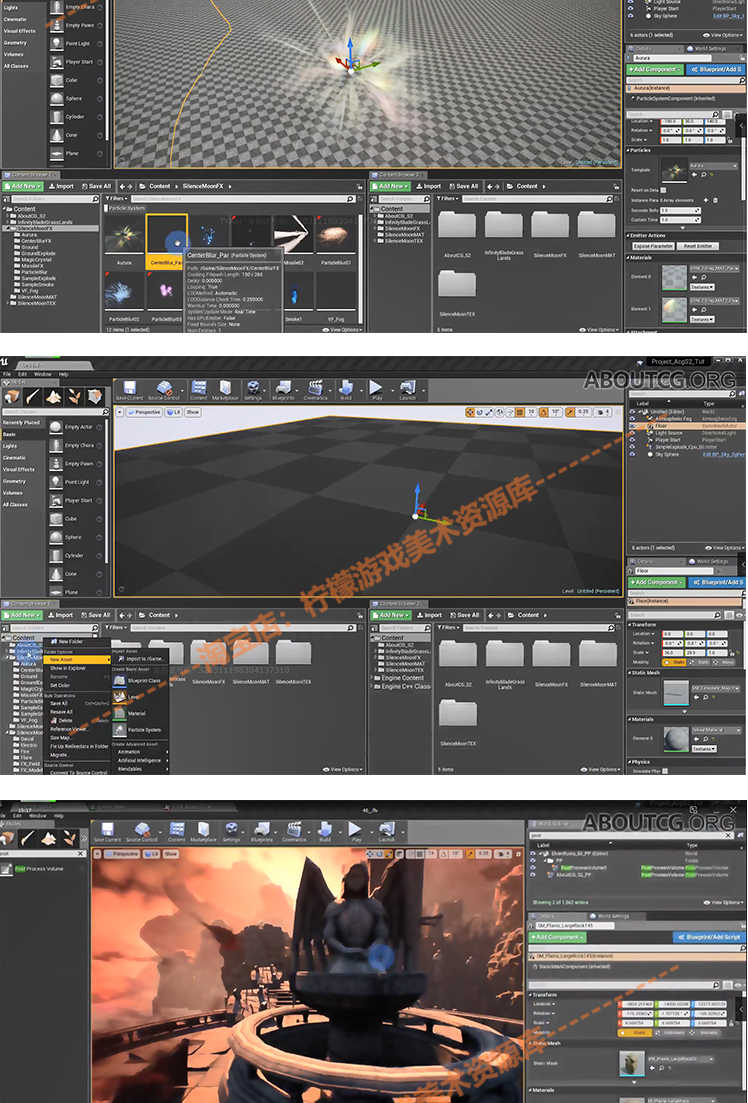The height and width of the screenshot is (1103, 748).
Task: Open Blueprints in the middle editor toolbar
Action: [284, 391]
